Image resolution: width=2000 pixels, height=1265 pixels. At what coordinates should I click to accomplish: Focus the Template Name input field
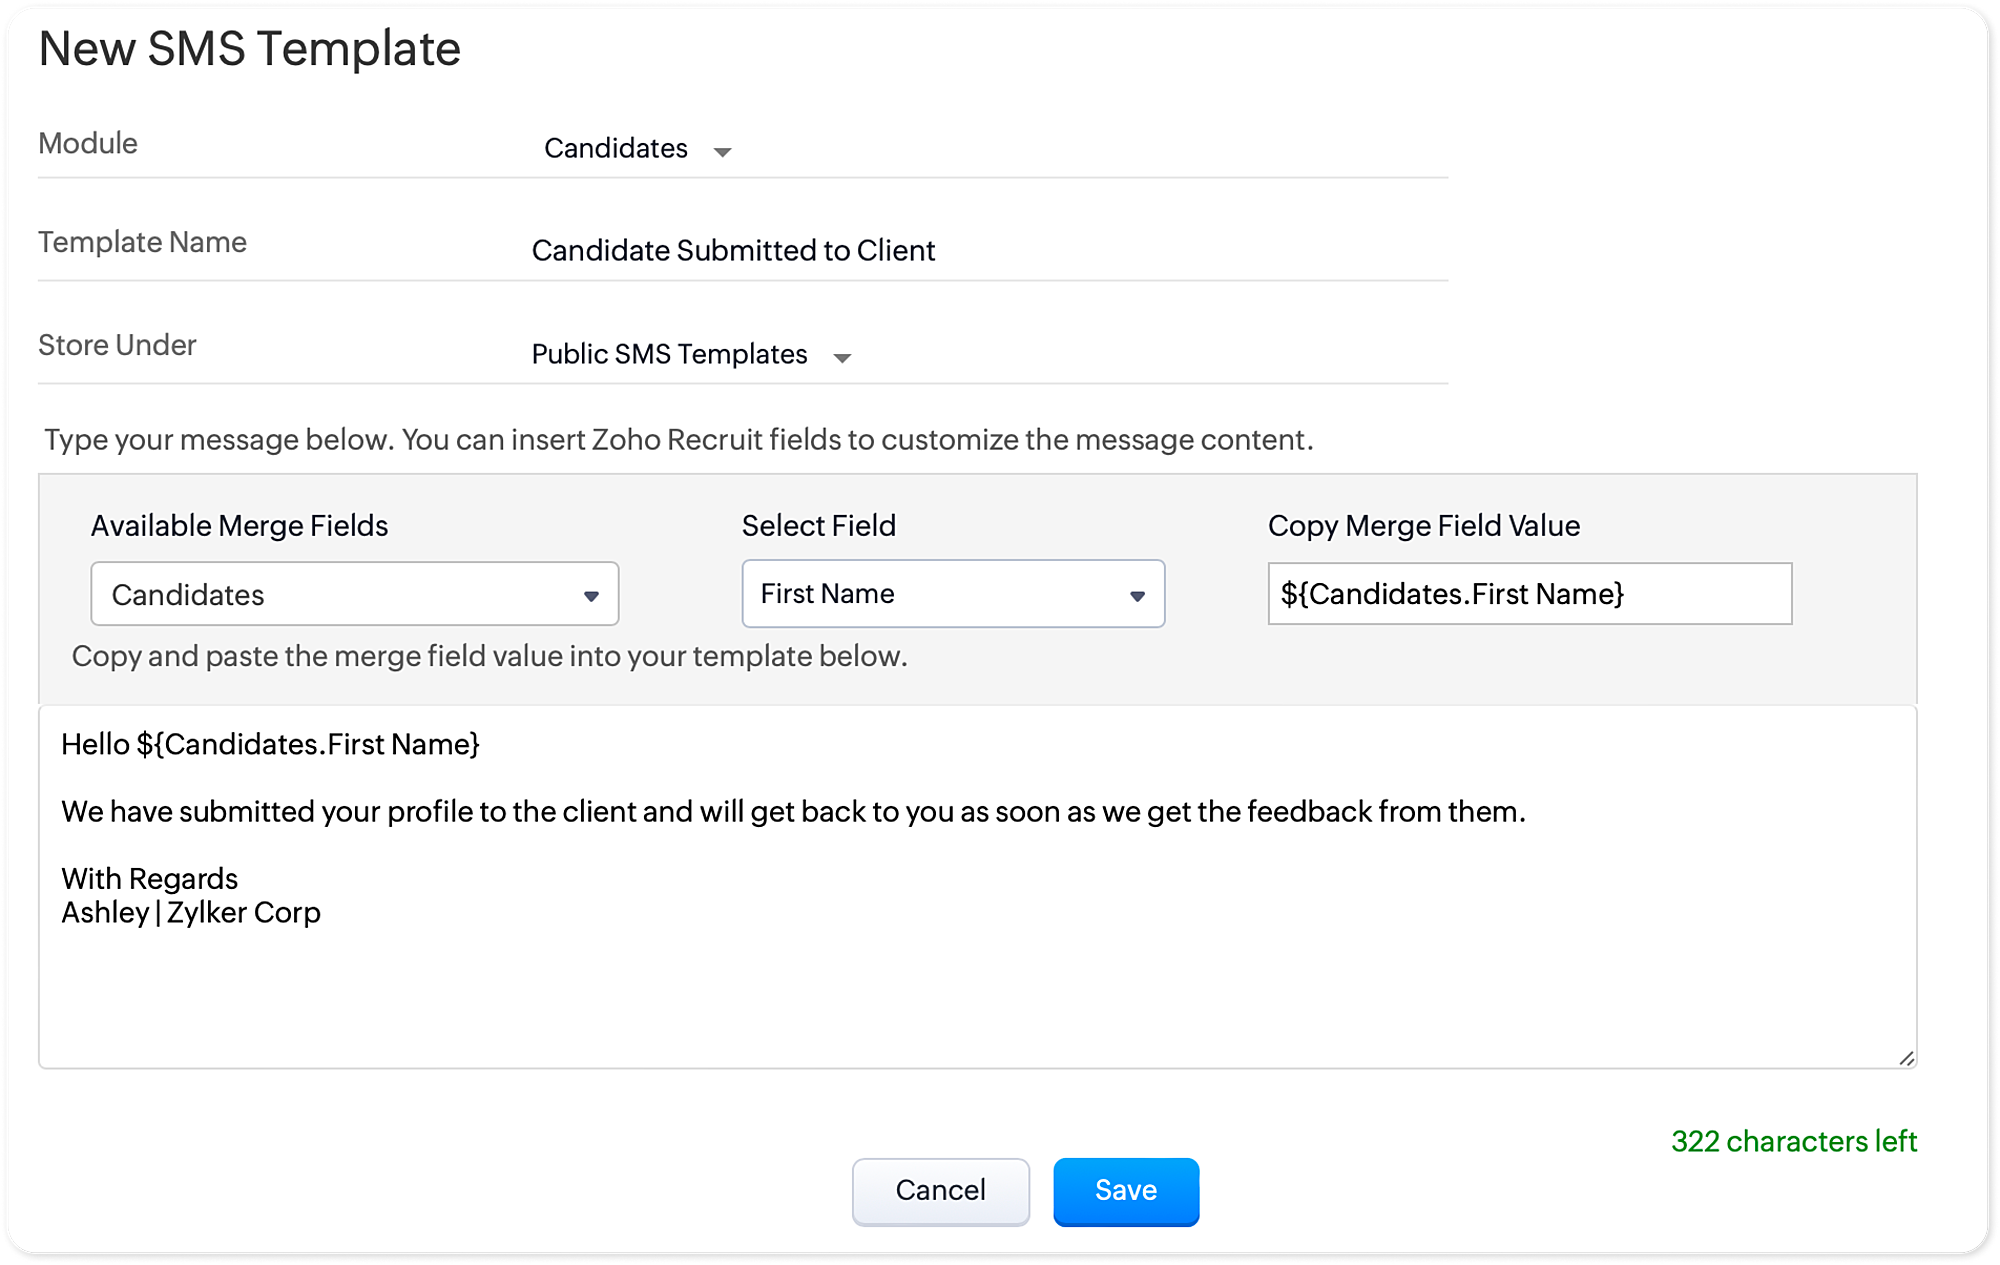[x=988, y=250]
